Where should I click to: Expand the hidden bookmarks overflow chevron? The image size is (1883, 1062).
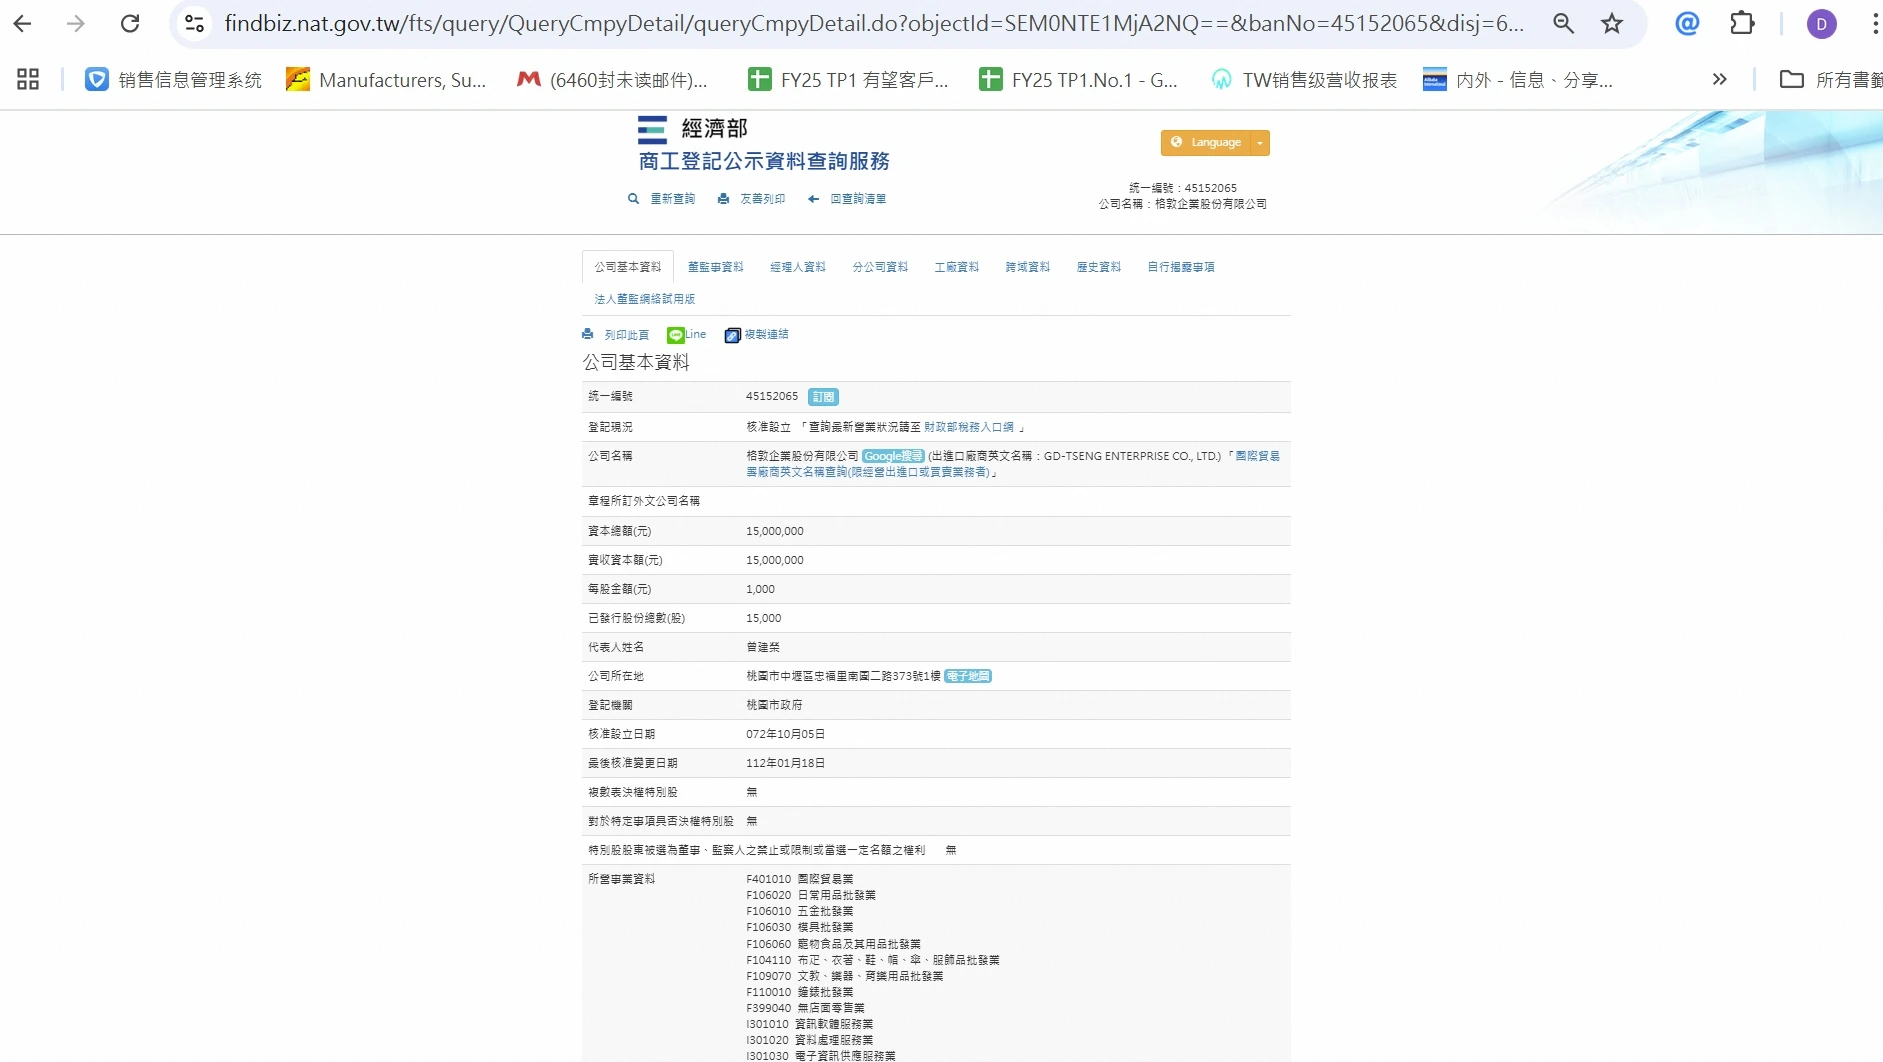pos(1719,80)
